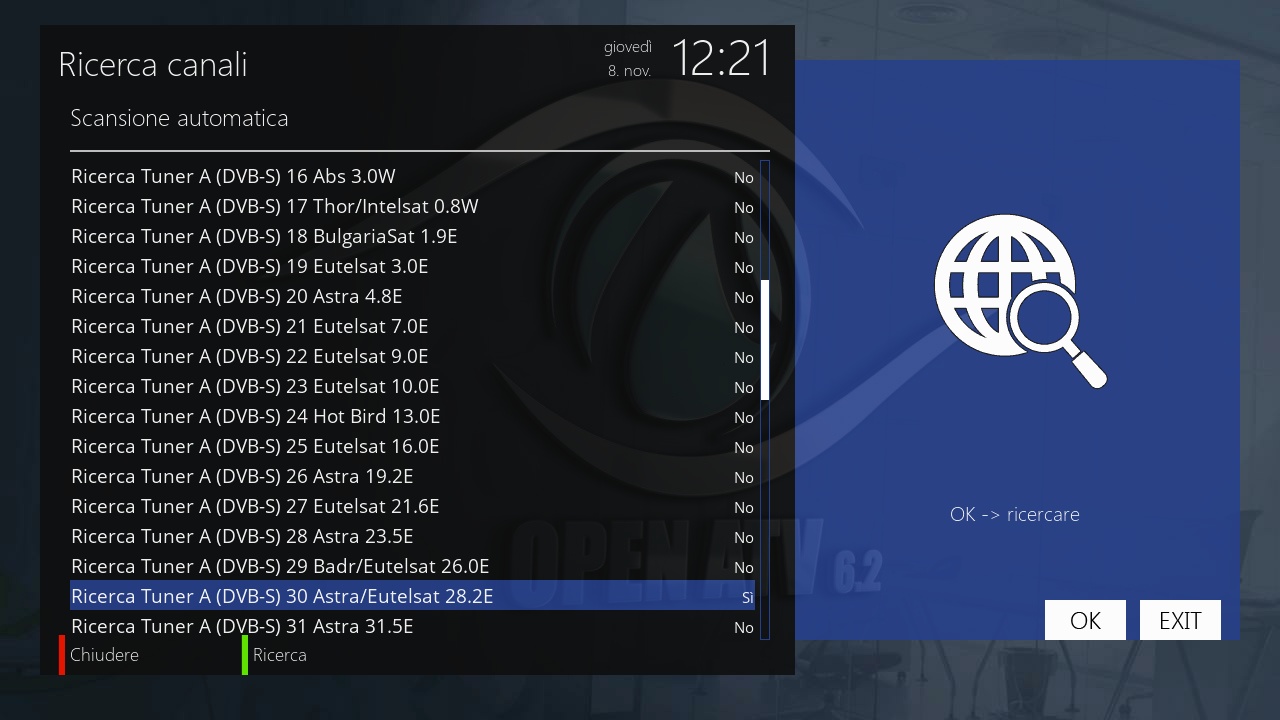Toggle the Si value for 30 Astra/Eutelsat 28.2E
The height and width of the screenshot is (720, 1280).
747,597
